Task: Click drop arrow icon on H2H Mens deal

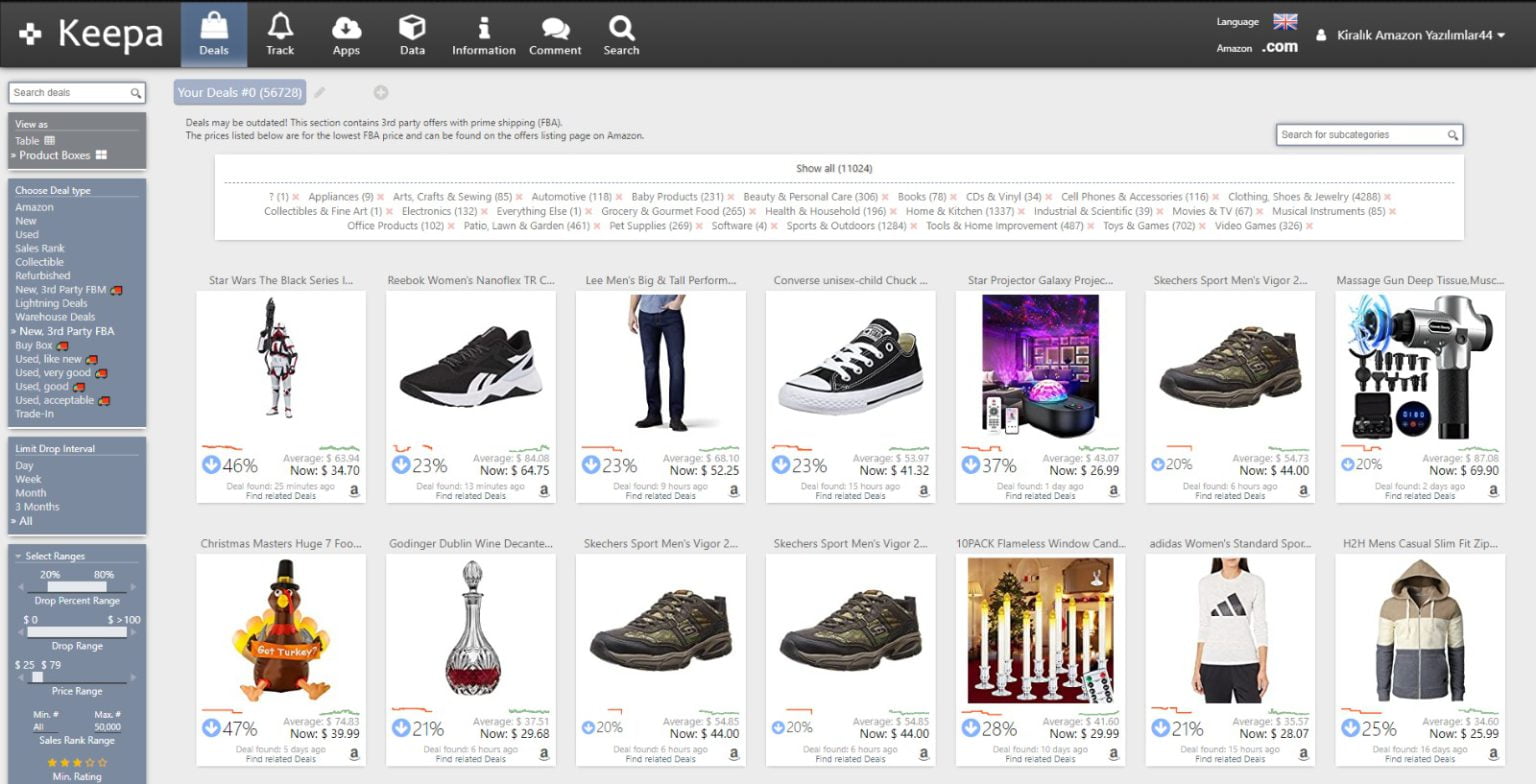Action: tap(1351, 728)
